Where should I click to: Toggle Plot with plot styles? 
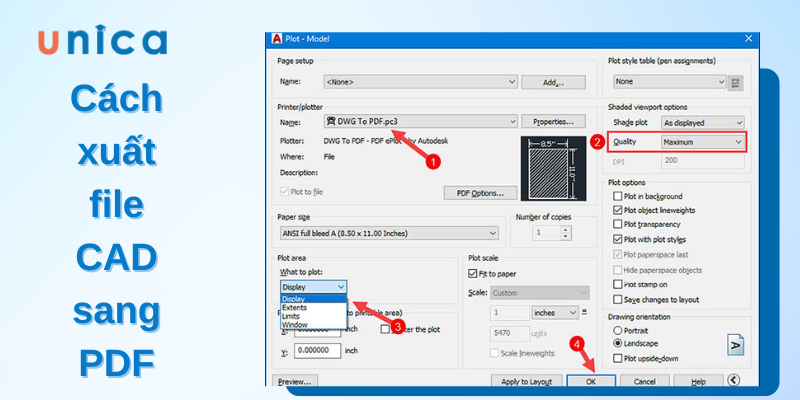(617, 239)
